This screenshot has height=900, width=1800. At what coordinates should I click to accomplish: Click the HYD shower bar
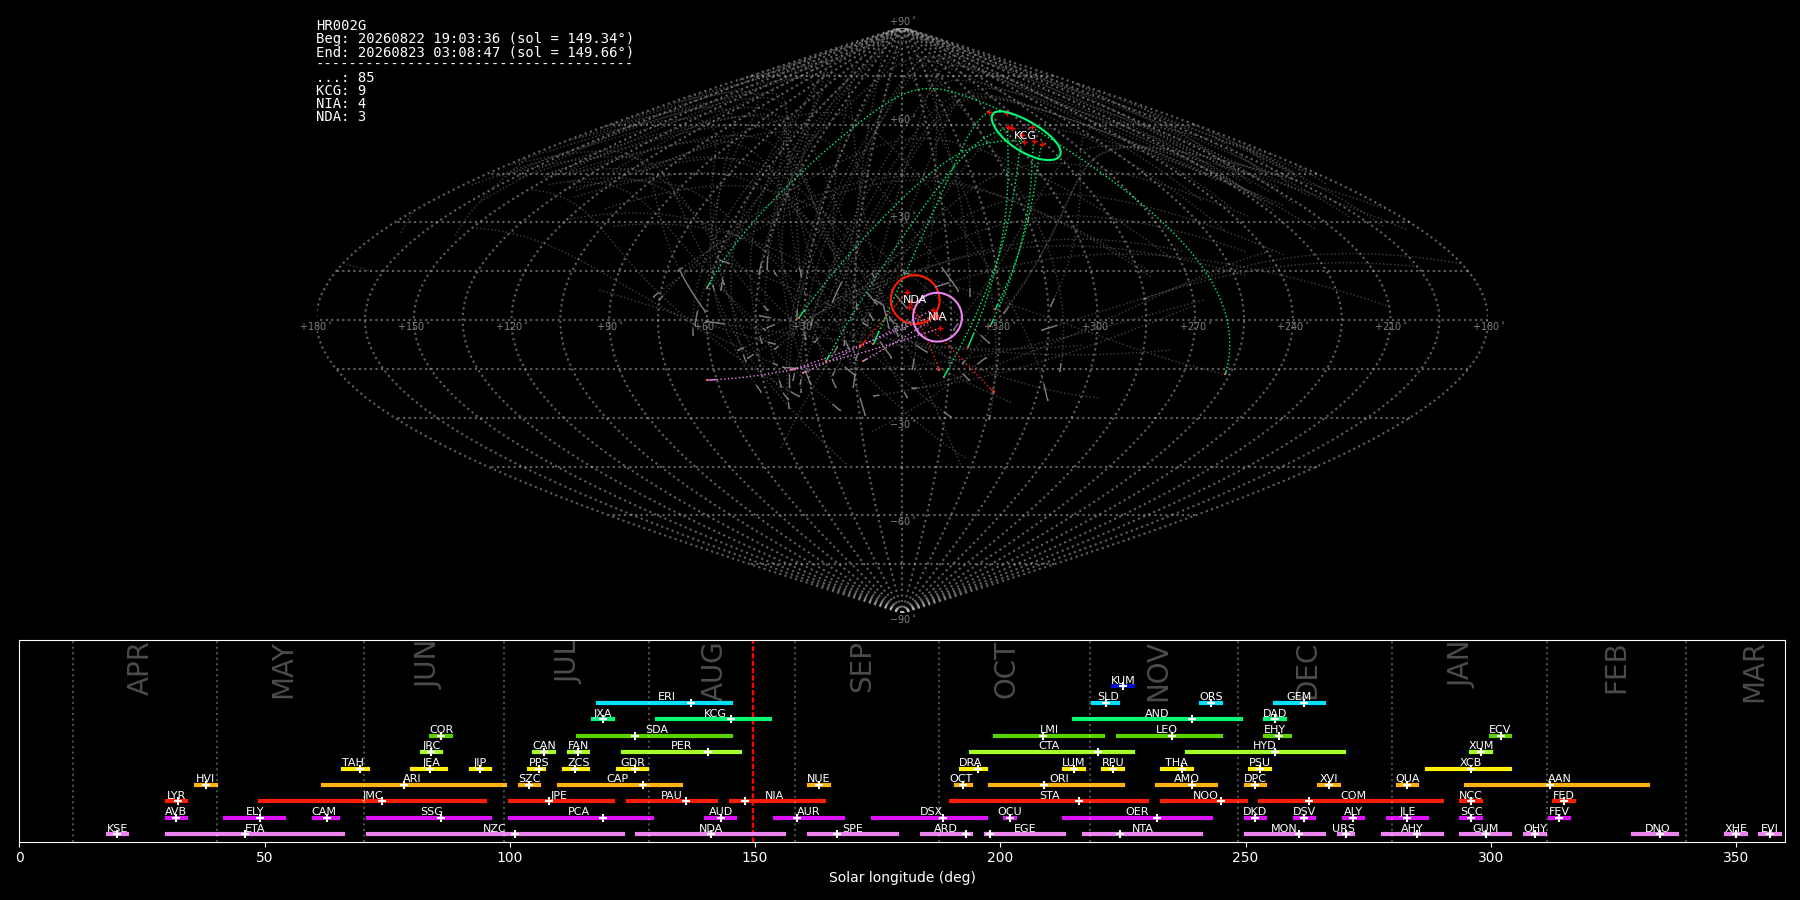click(1265, 752)
